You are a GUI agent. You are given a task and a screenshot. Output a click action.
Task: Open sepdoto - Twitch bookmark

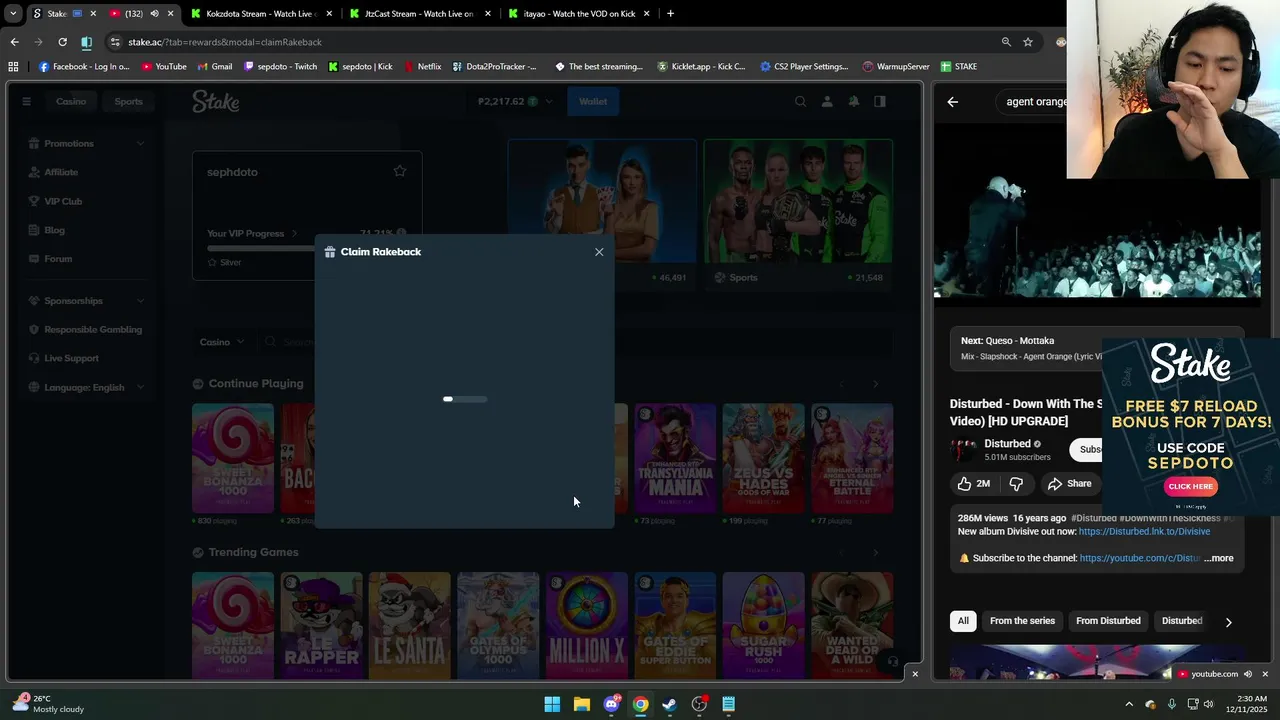tap(280, 67)
